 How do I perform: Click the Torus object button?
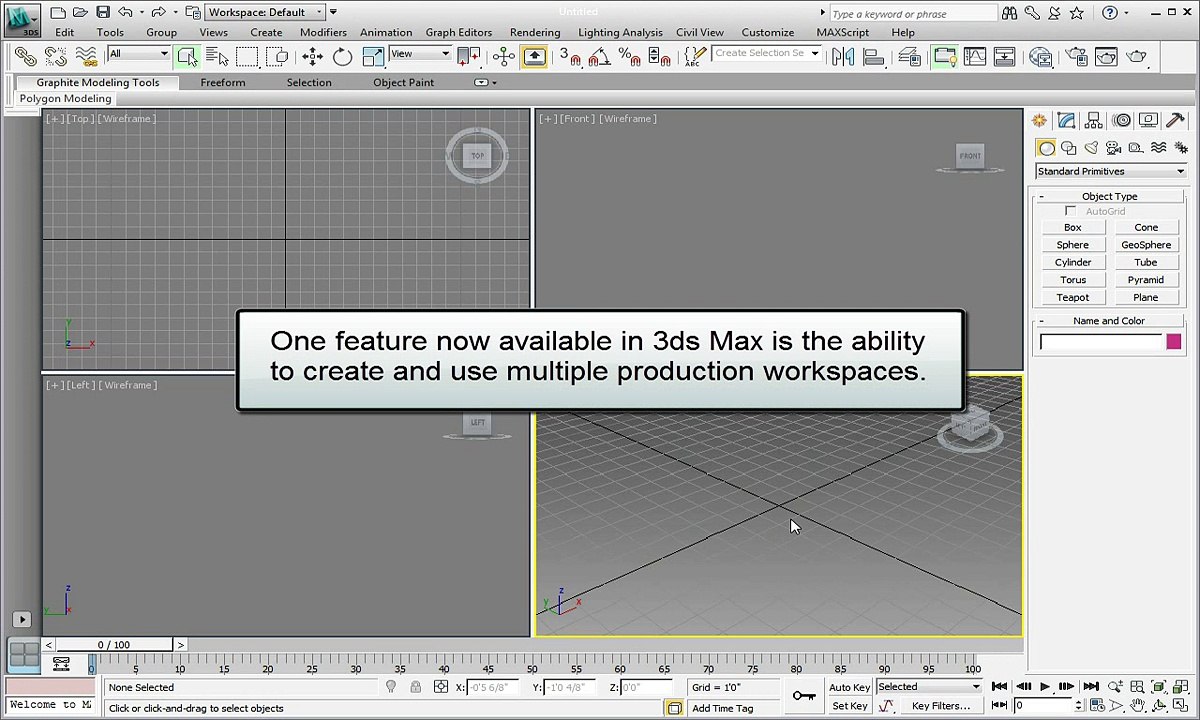pyautogui.click(x=1073, y=280)
